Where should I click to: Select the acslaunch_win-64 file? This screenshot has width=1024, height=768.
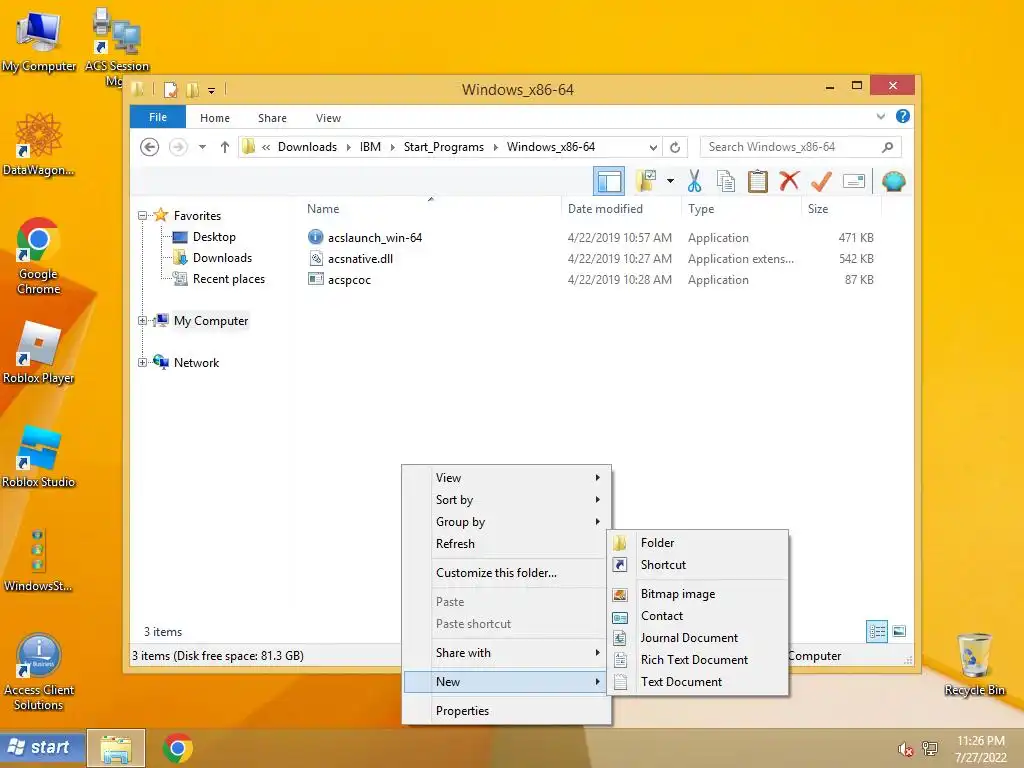coord(375,238)
